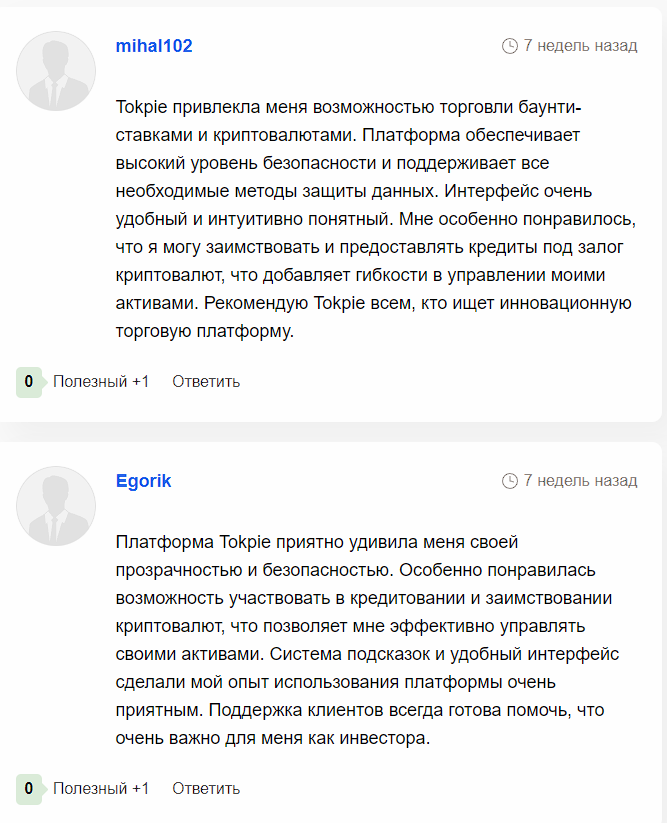Click mihal102's profile avatar

pos(56,71)
